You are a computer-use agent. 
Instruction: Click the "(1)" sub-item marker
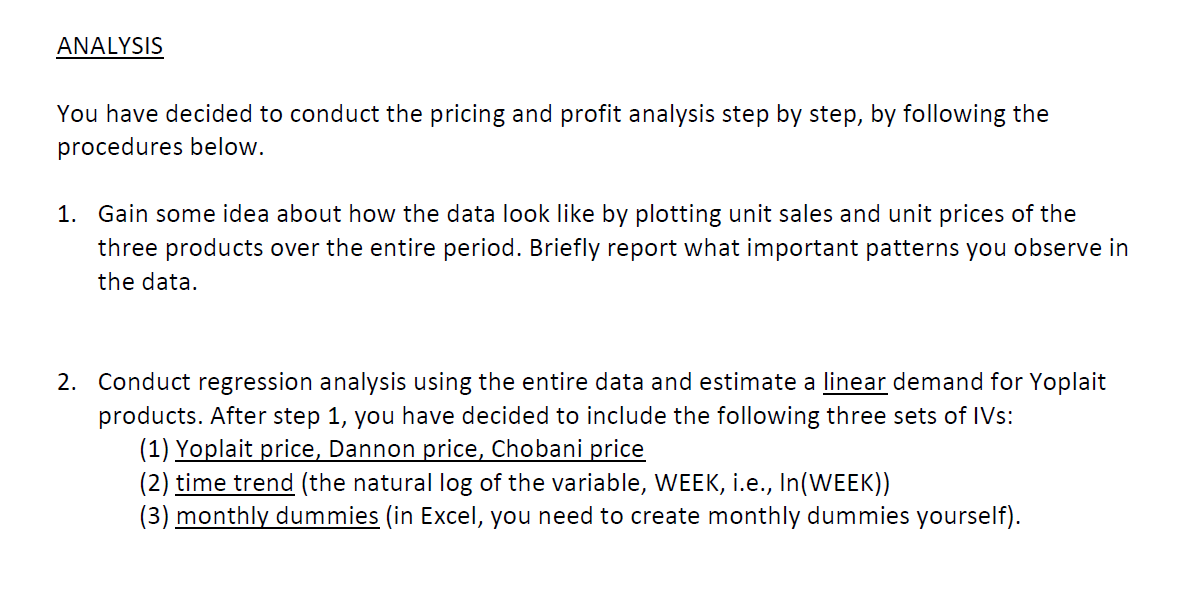[154, 449]
